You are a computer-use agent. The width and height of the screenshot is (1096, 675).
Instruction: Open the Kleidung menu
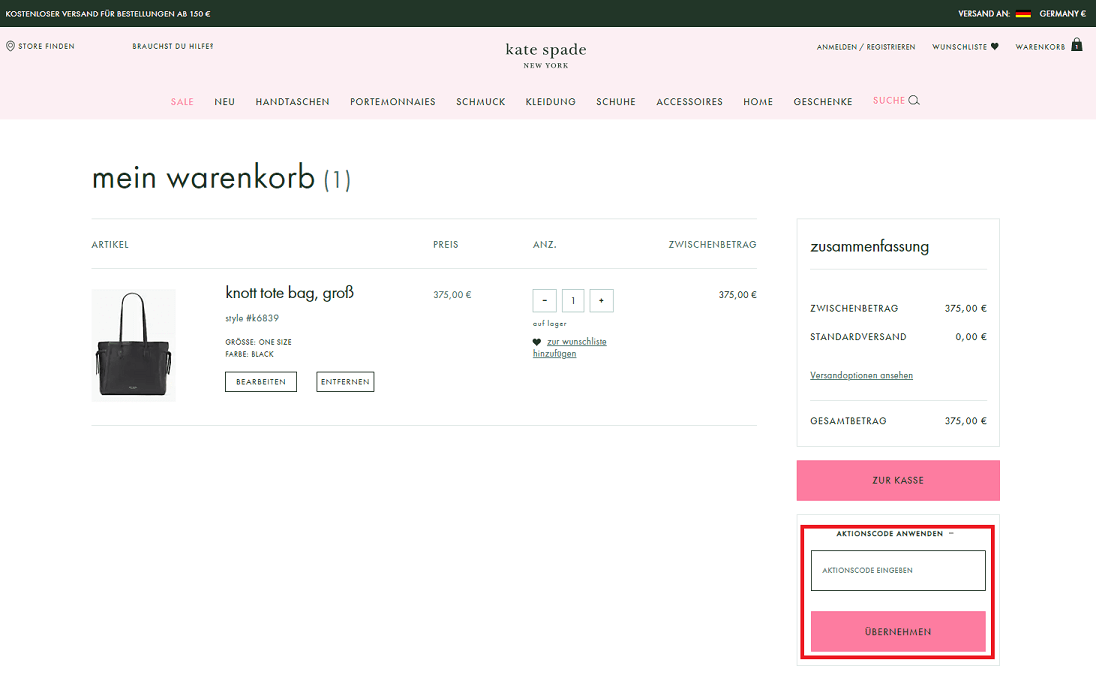[551, 102]
